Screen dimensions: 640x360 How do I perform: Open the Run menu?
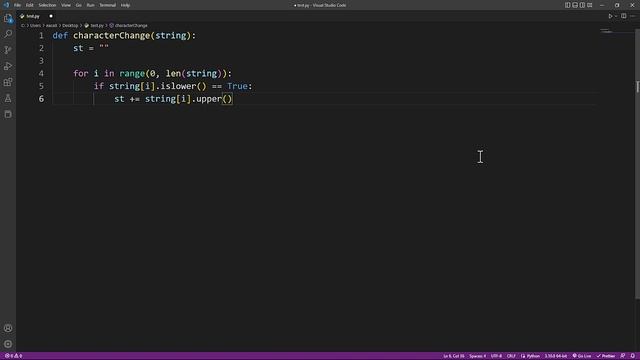point(91,5)
